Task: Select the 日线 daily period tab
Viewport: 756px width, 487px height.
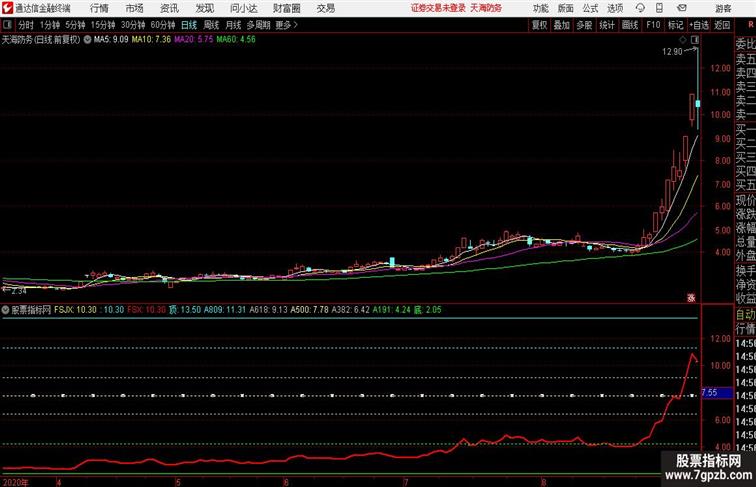Action: (x=189, y=25)
